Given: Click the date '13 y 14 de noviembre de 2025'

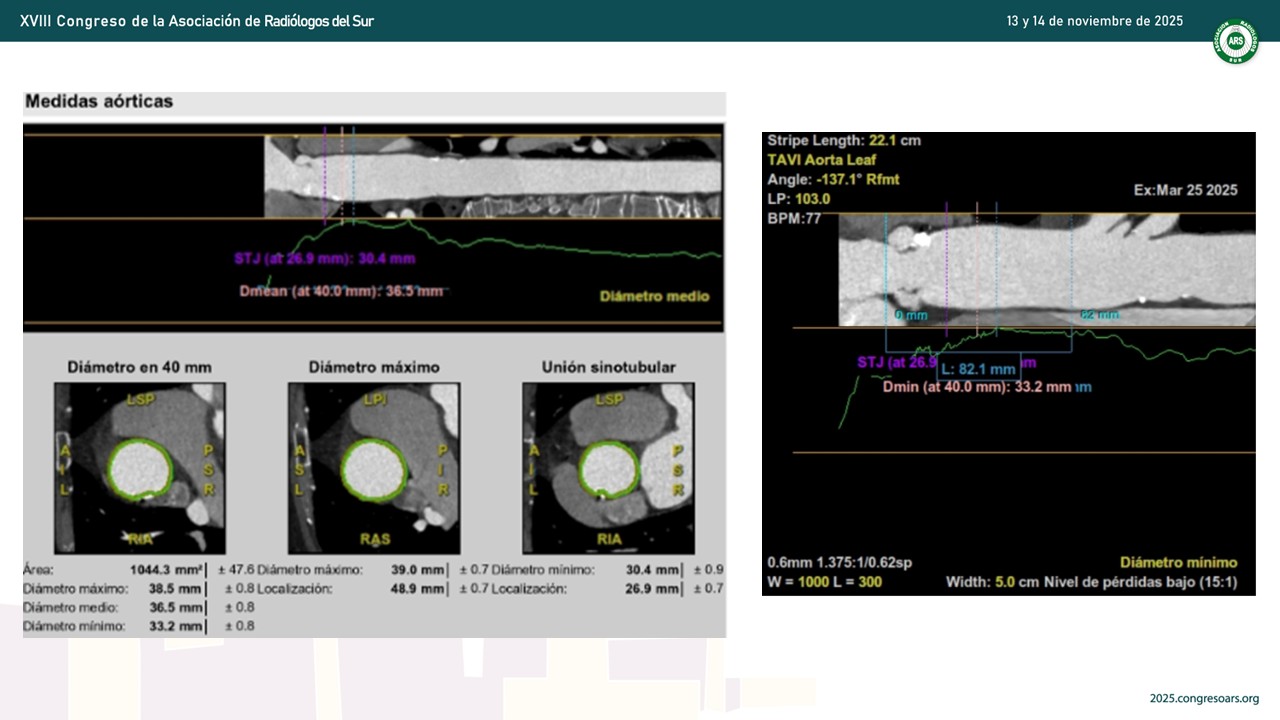Looking at the screenshot, I should tap(1095, 21).
